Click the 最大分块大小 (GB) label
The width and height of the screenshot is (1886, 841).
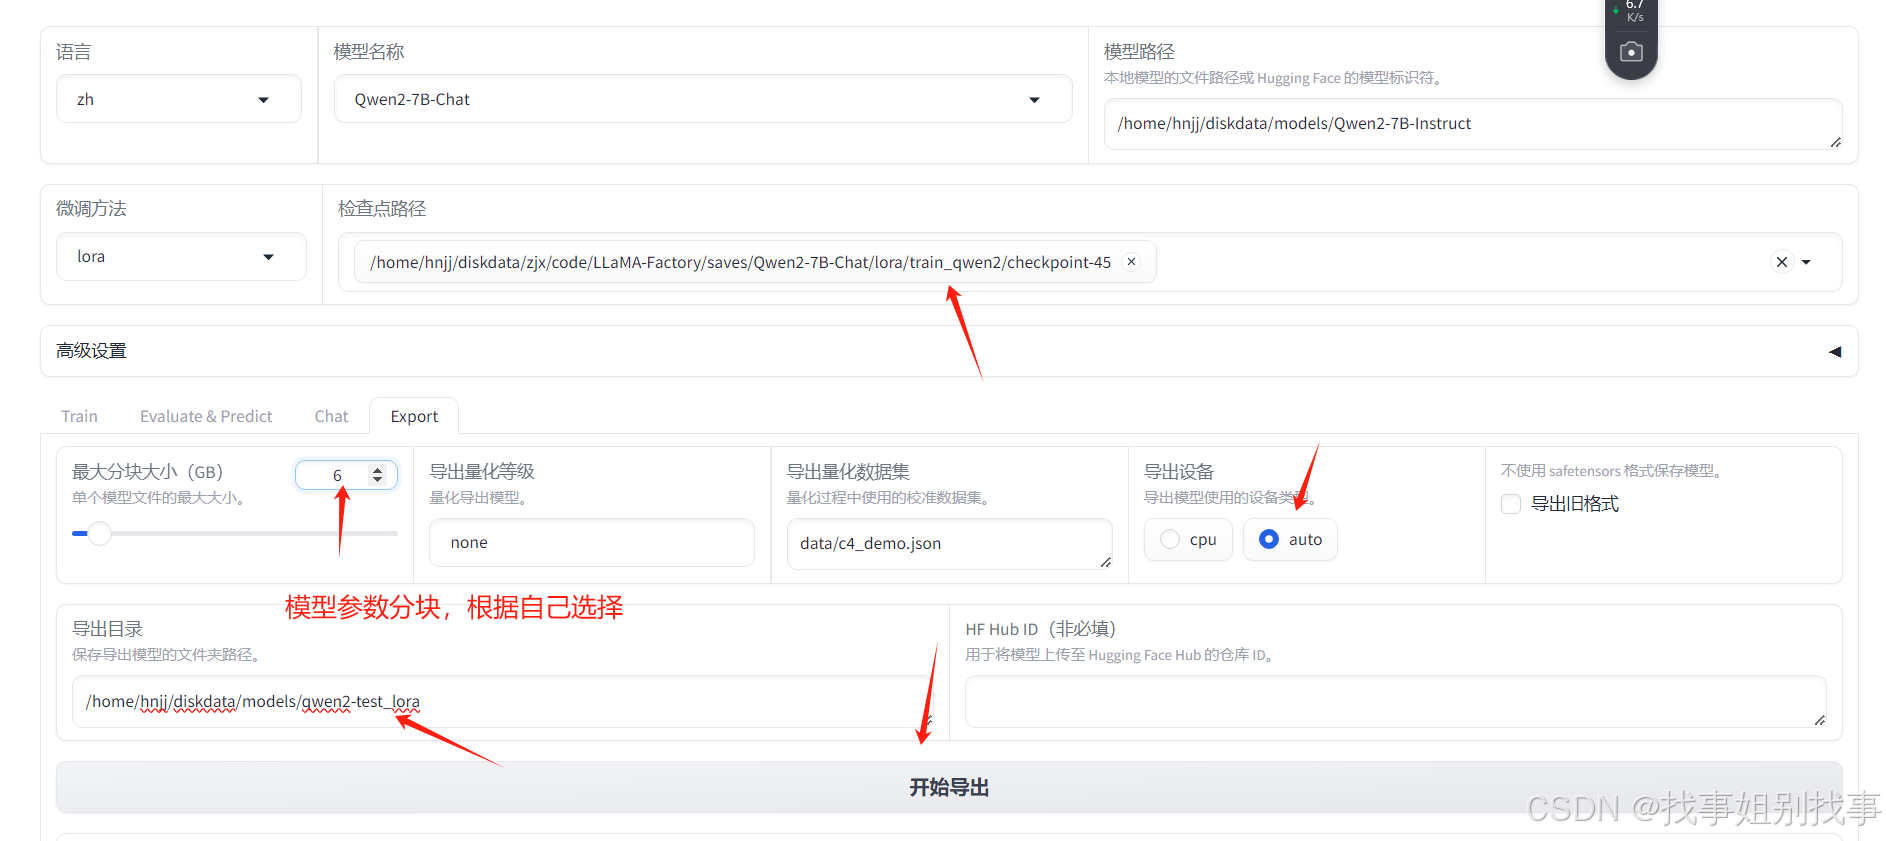tap(147, 472)
